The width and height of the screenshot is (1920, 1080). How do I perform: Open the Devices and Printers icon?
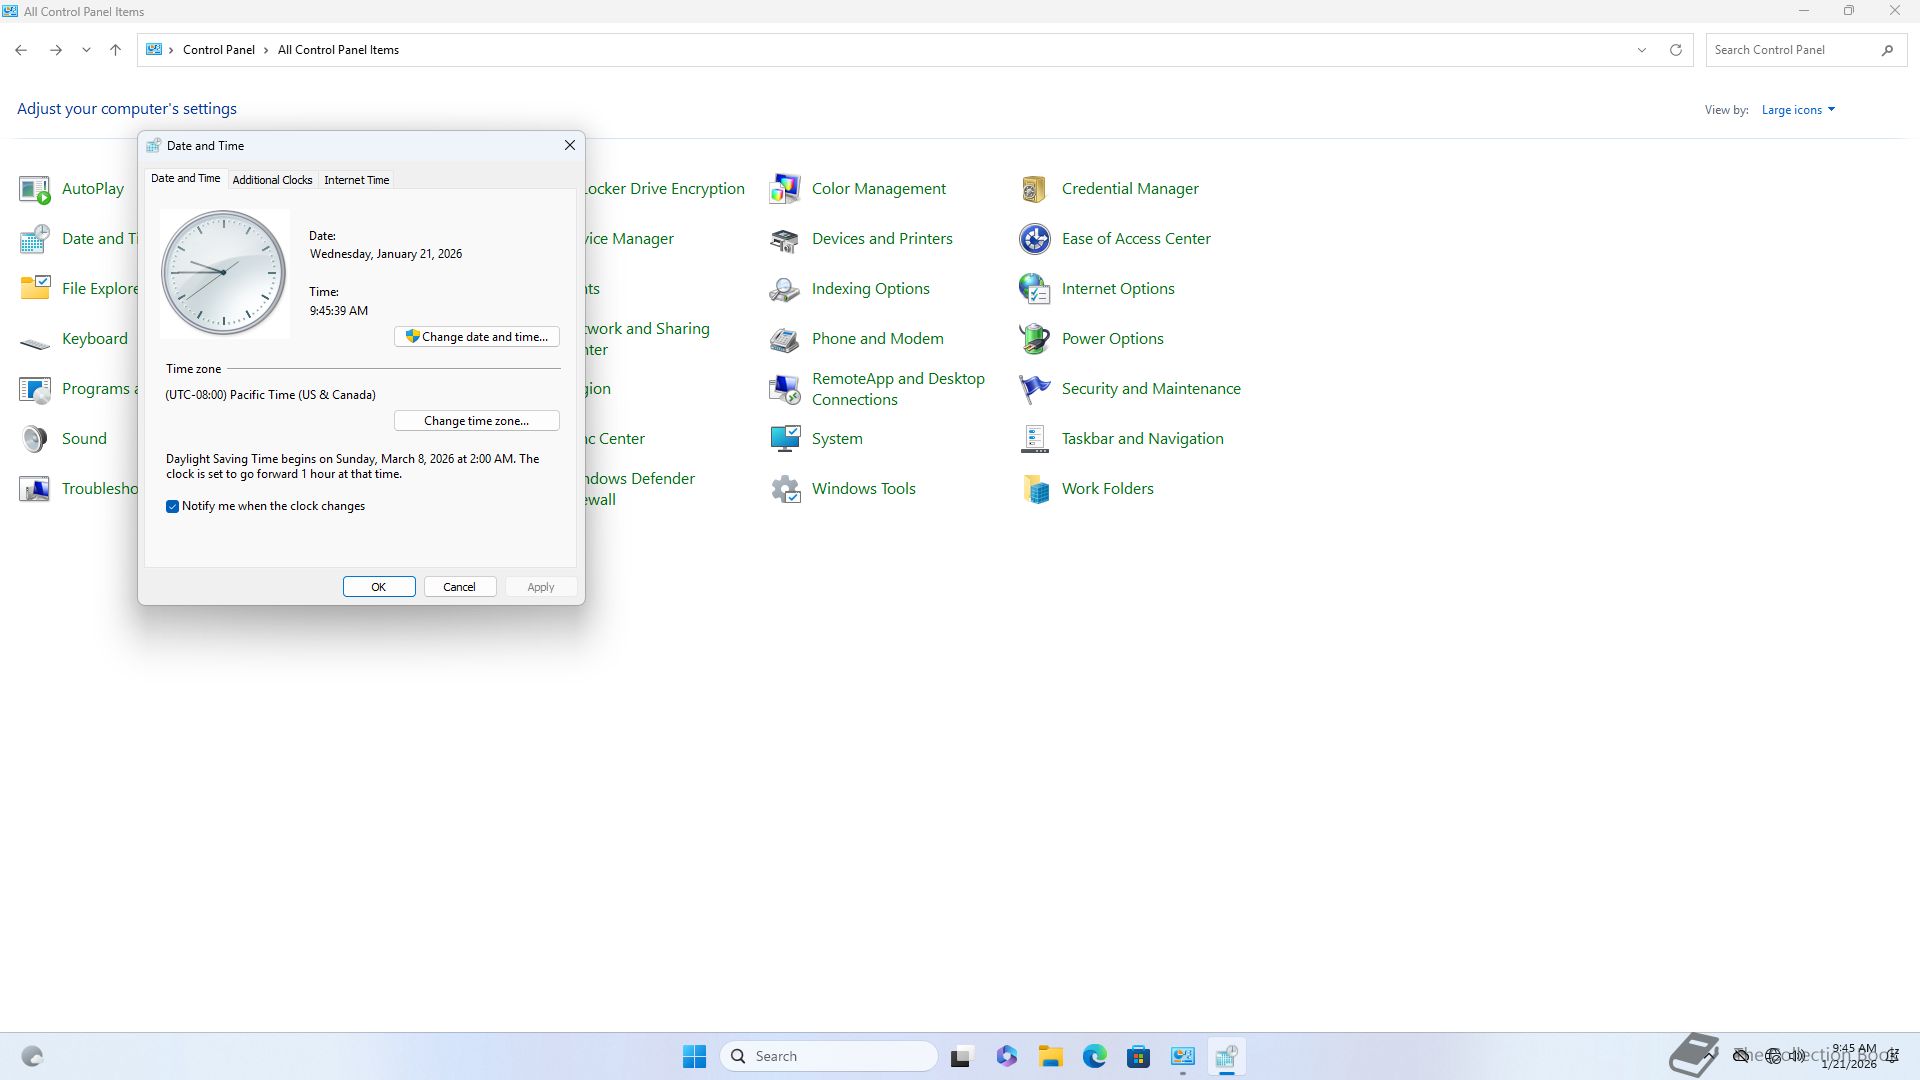point(785,239)
